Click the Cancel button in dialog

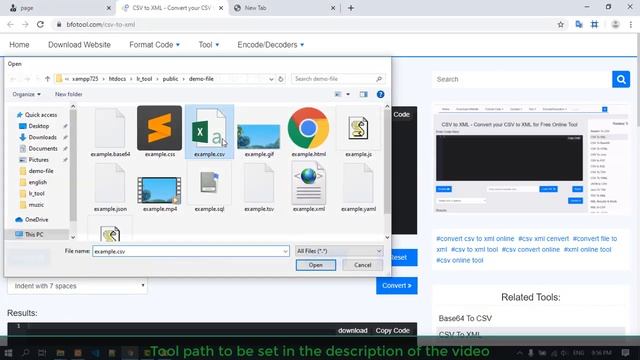[x=362, y=265]
